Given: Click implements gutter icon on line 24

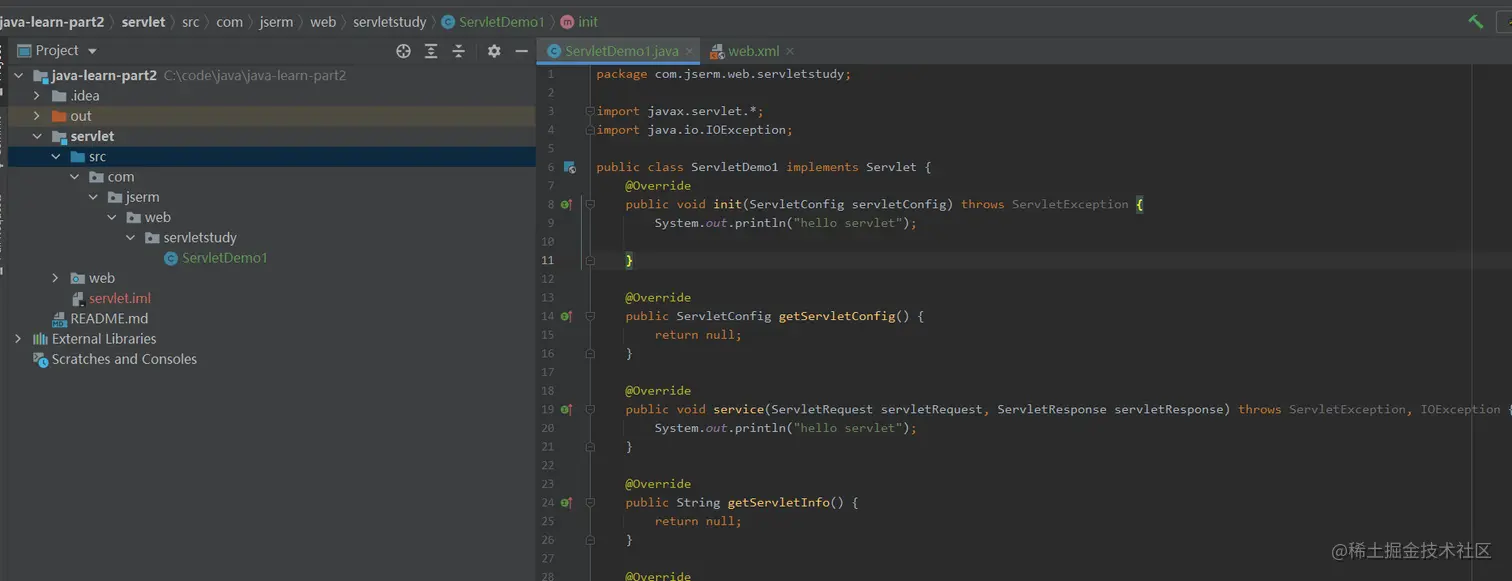Looking at the screenshot, I should coord(566,502).
